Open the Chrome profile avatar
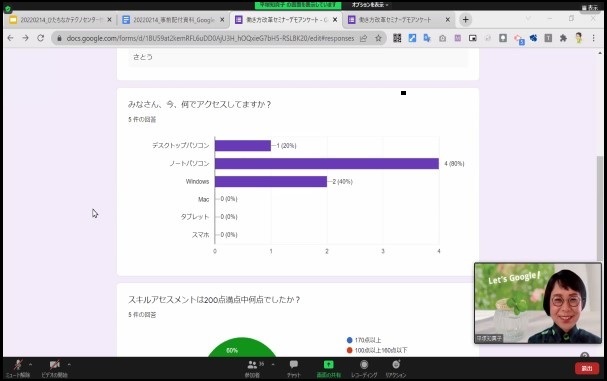The width and height of the screenshot is (607, 381). pos(579,38)
